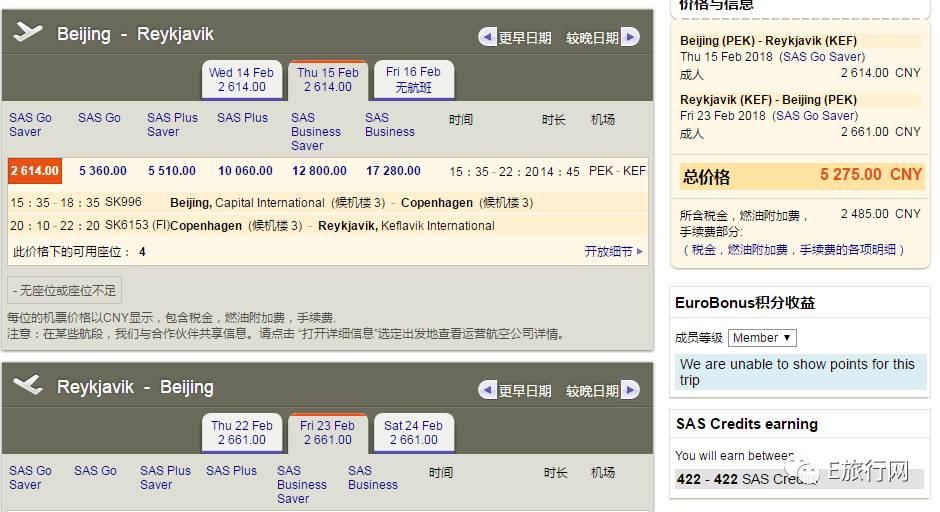Click the SAS Business header in return table

372,478
